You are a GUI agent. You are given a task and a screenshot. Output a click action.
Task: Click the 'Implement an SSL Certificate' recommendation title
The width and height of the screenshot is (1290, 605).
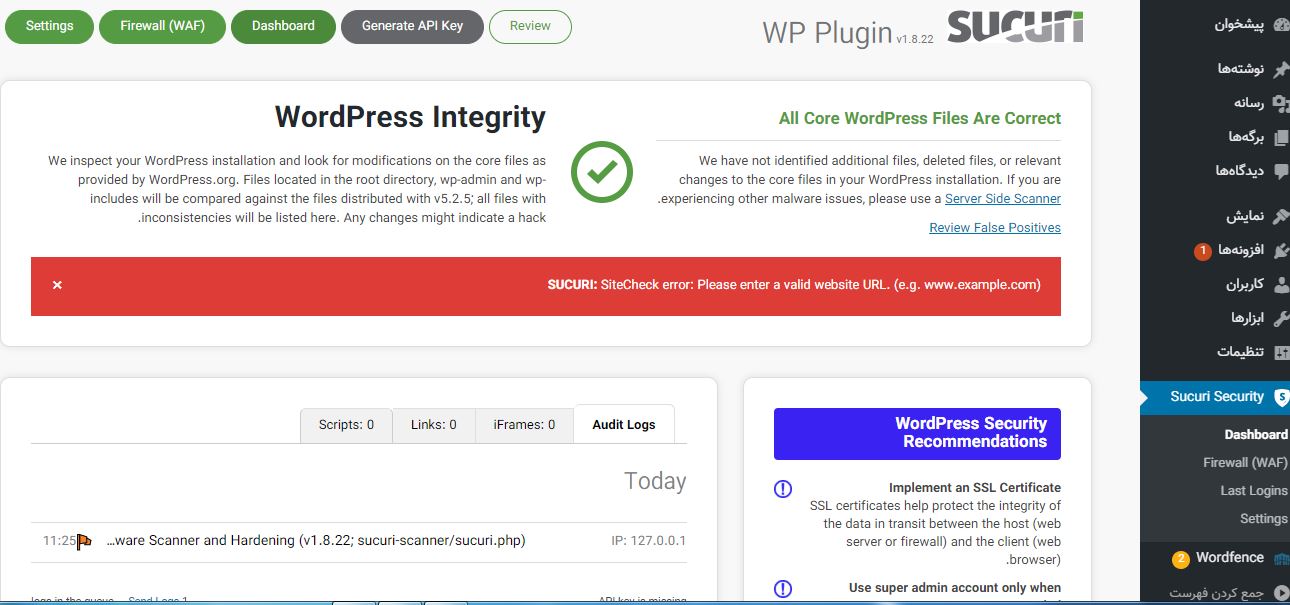975,488
